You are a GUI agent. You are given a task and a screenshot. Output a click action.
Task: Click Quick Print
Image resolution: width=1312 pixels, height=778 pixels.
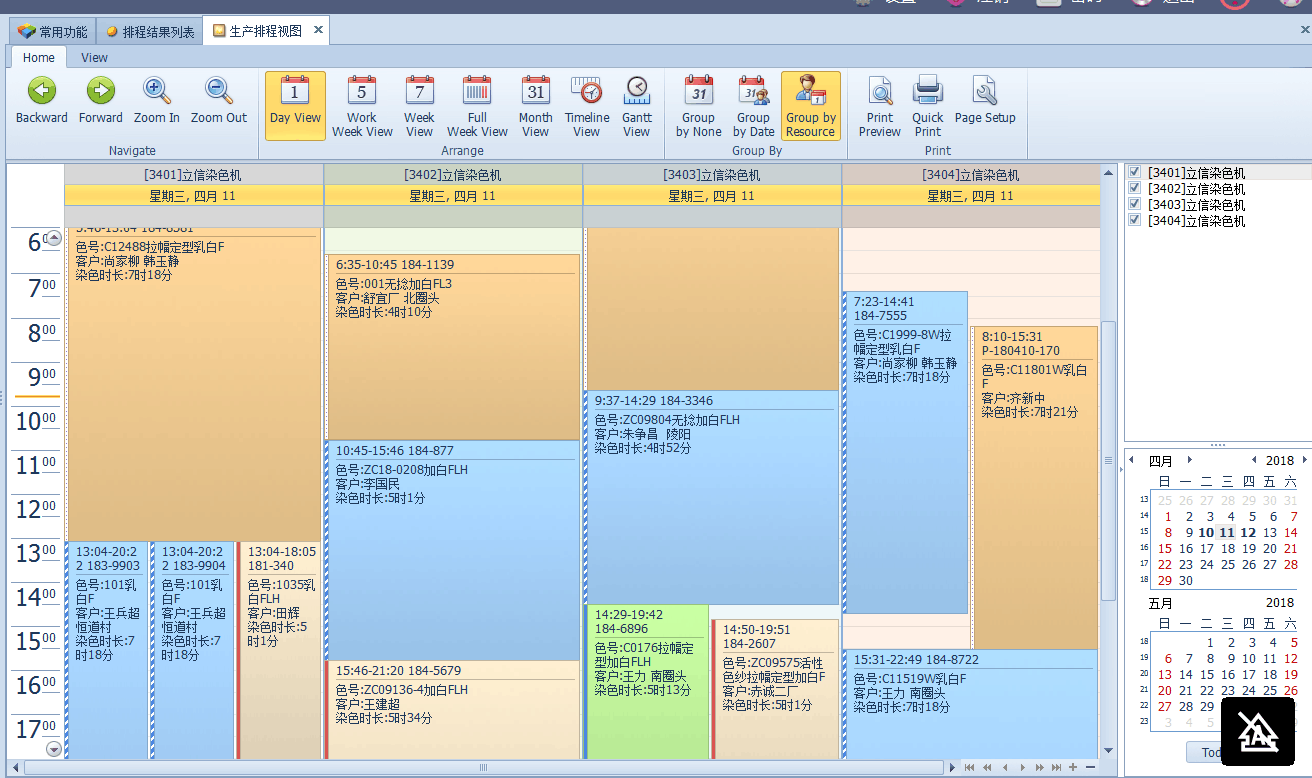(928, 105)
